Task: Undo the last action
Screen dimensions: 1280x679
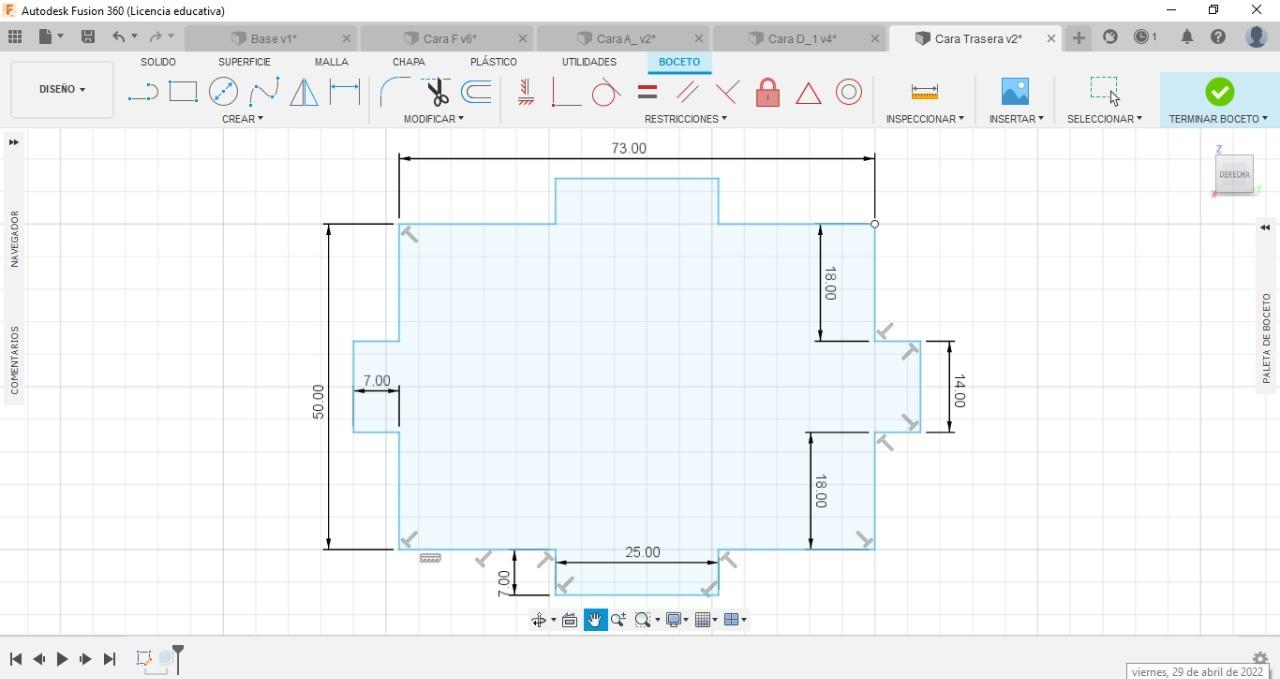Action: click(119, 37)
